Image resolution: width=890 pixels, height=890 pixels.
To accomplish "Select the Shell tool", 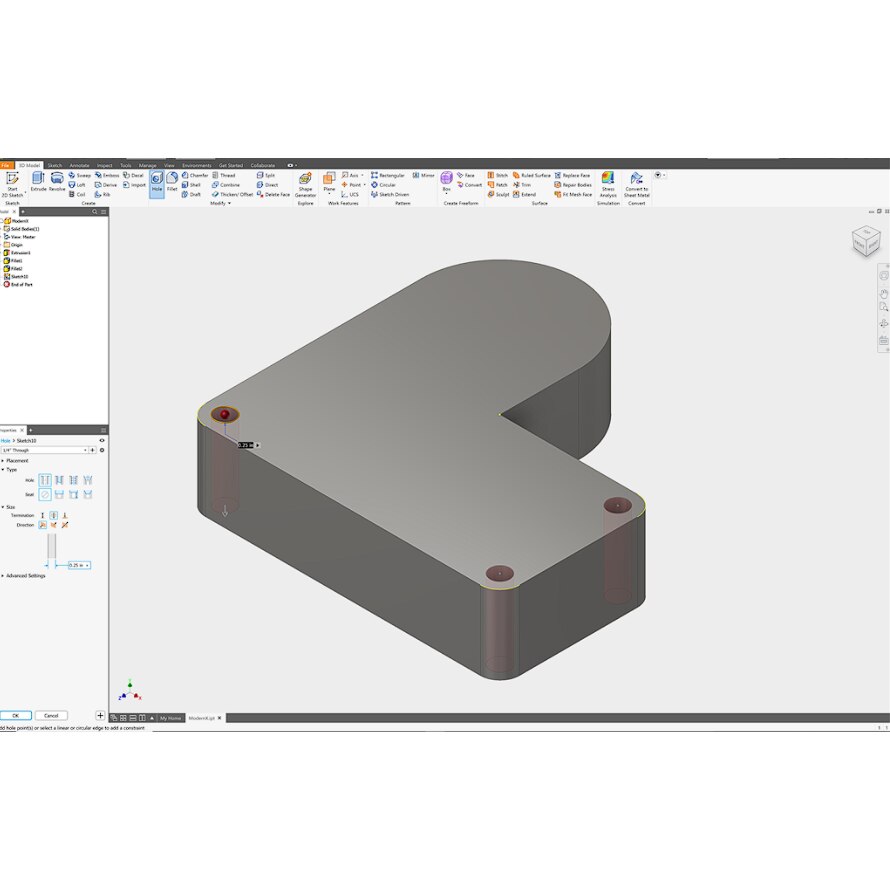I will [x=192, y=185].
